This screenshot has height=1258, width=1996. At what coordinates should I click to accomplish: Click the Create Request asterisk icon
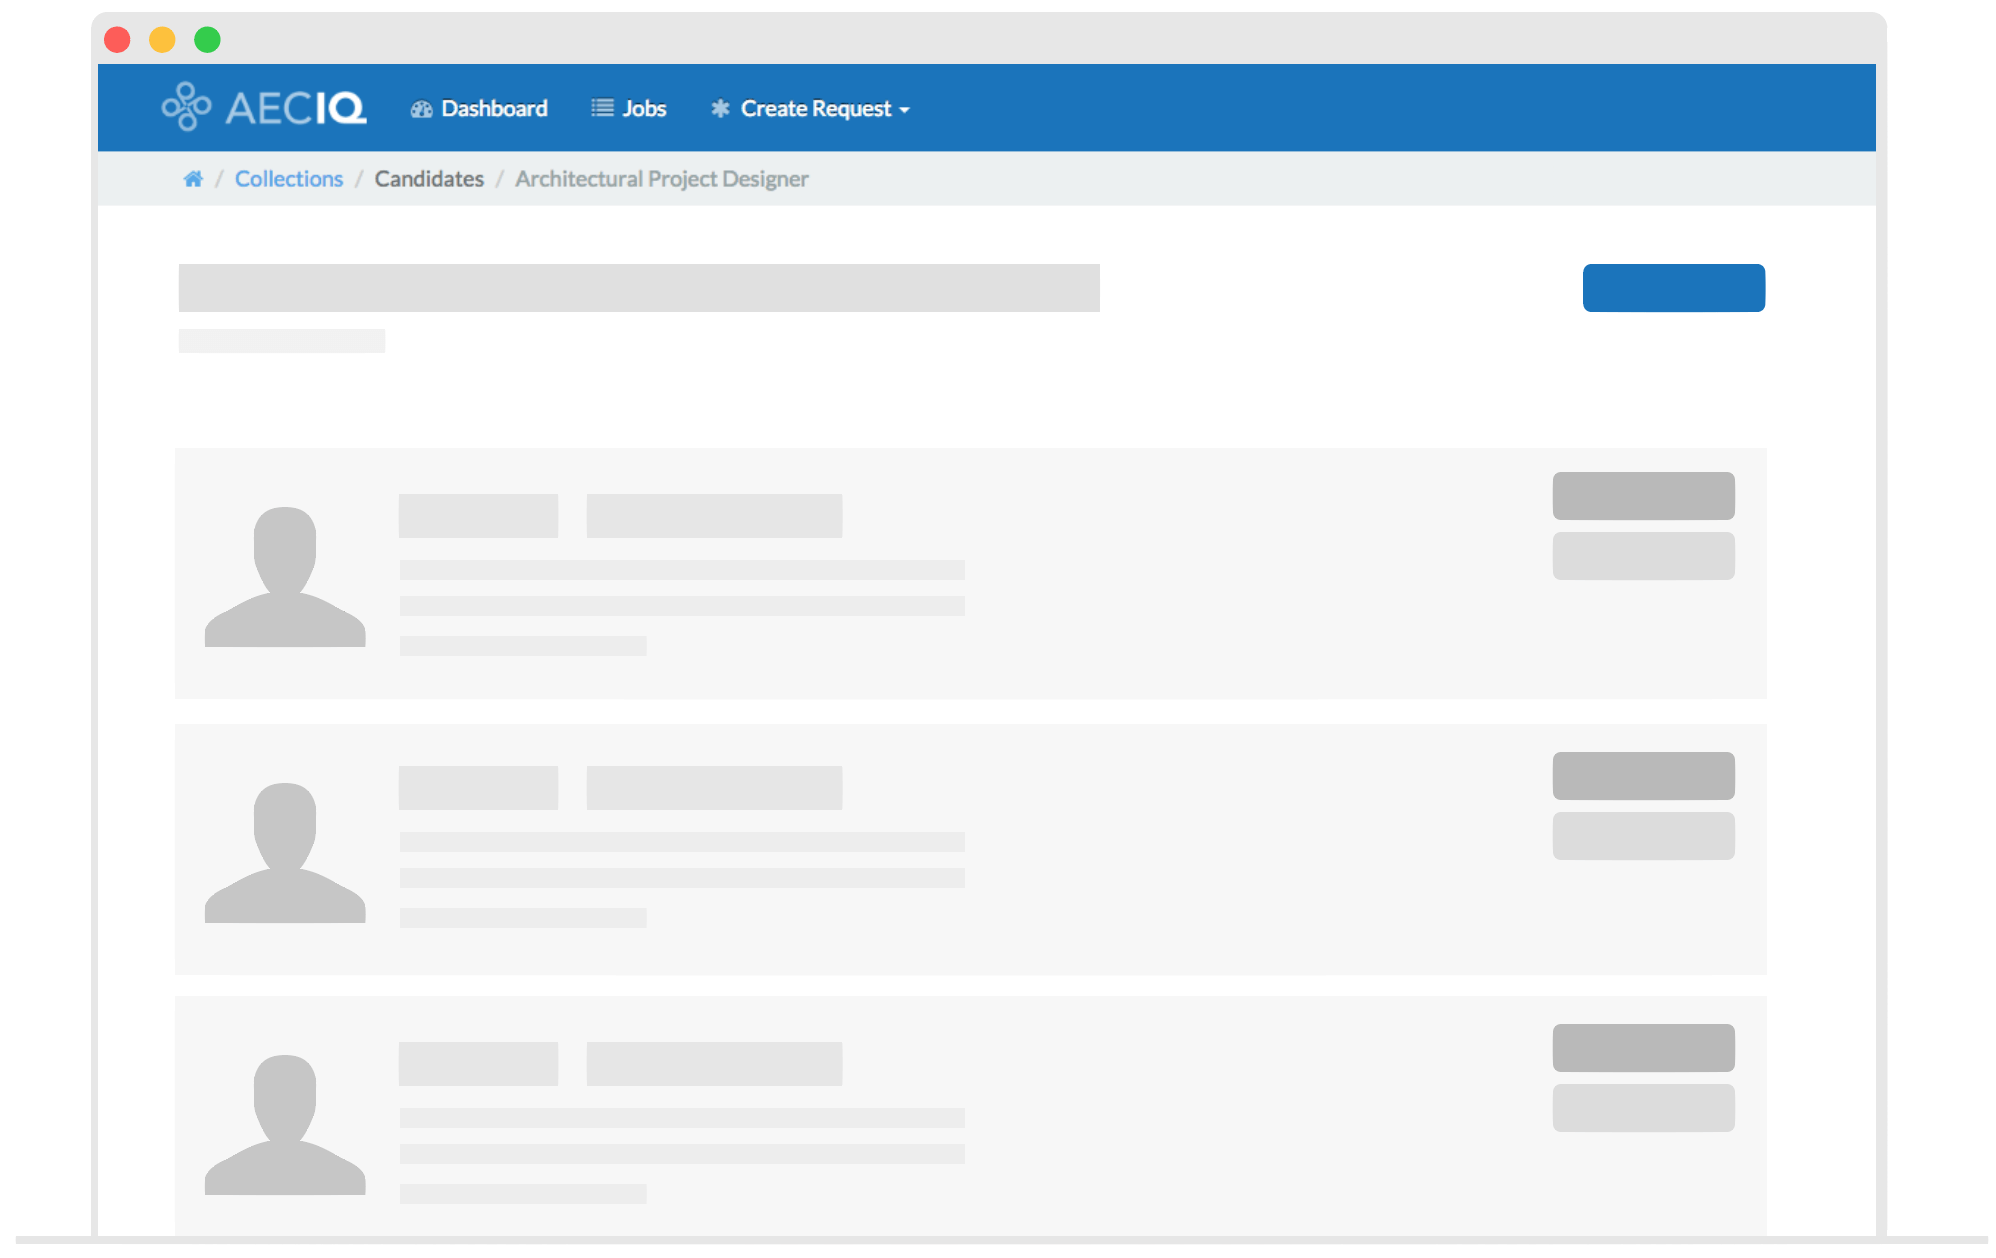pos(720,109)
